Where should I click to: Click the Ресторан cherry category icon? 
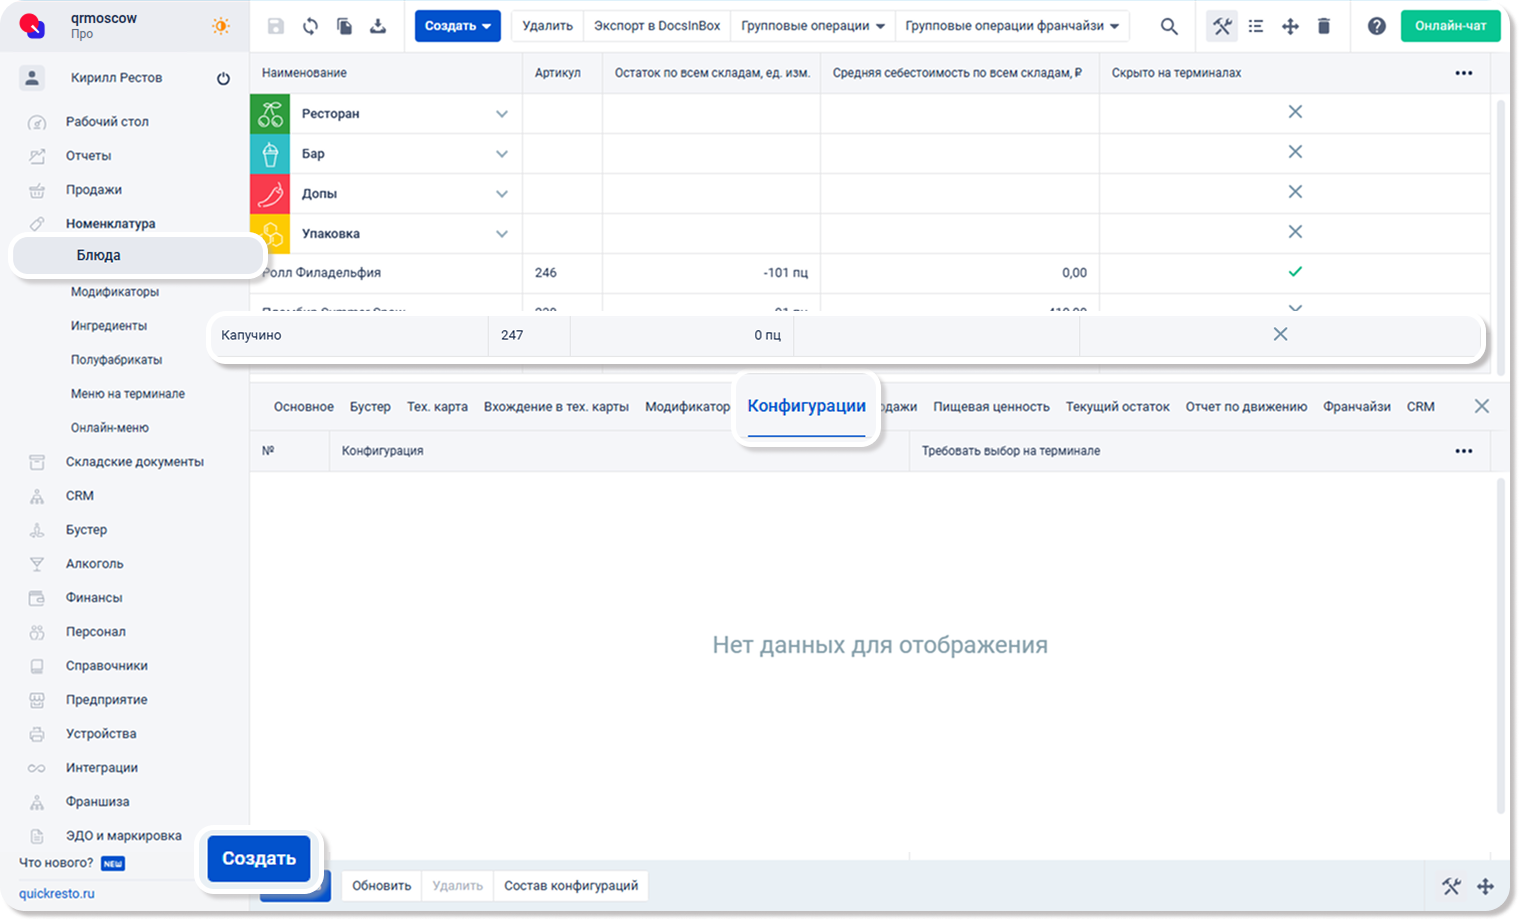pos(270,114)
